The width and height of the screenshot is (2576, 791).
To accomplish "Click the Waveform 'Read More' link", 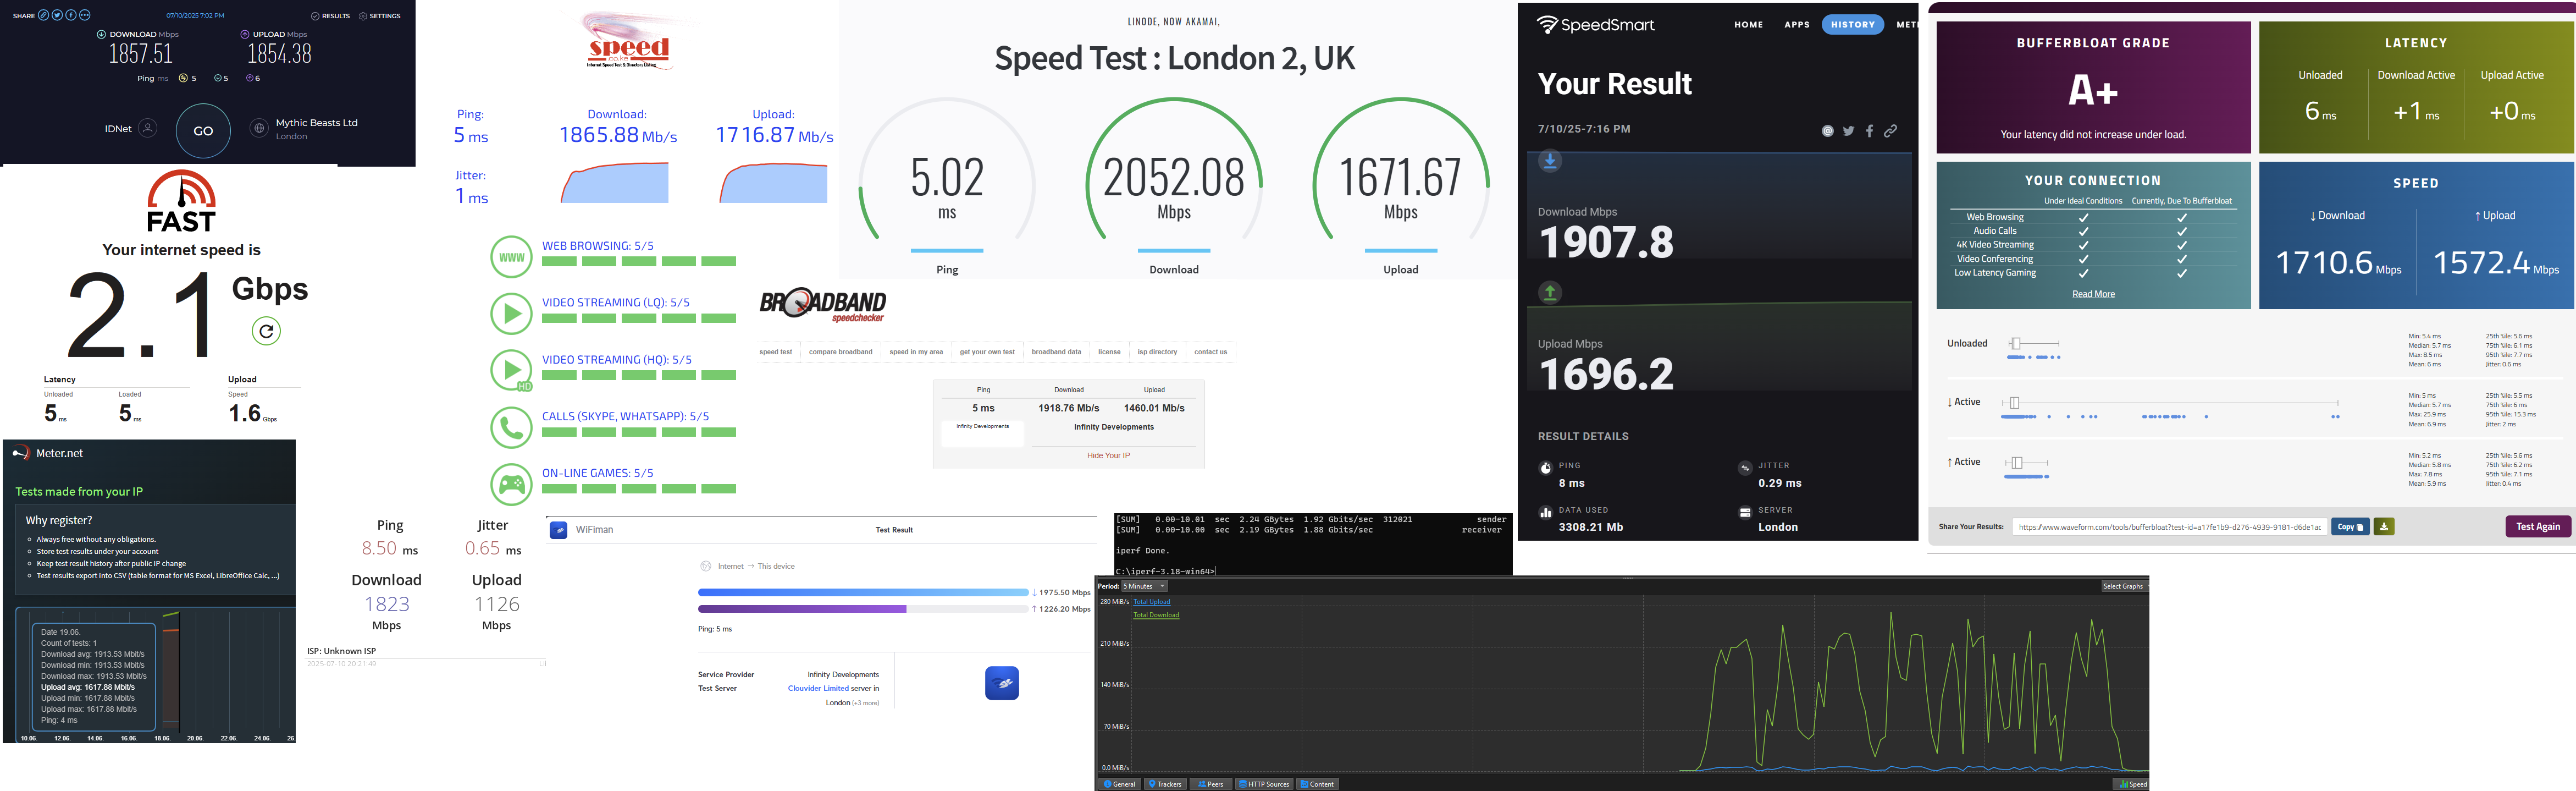I will [x=2093, y=294].
